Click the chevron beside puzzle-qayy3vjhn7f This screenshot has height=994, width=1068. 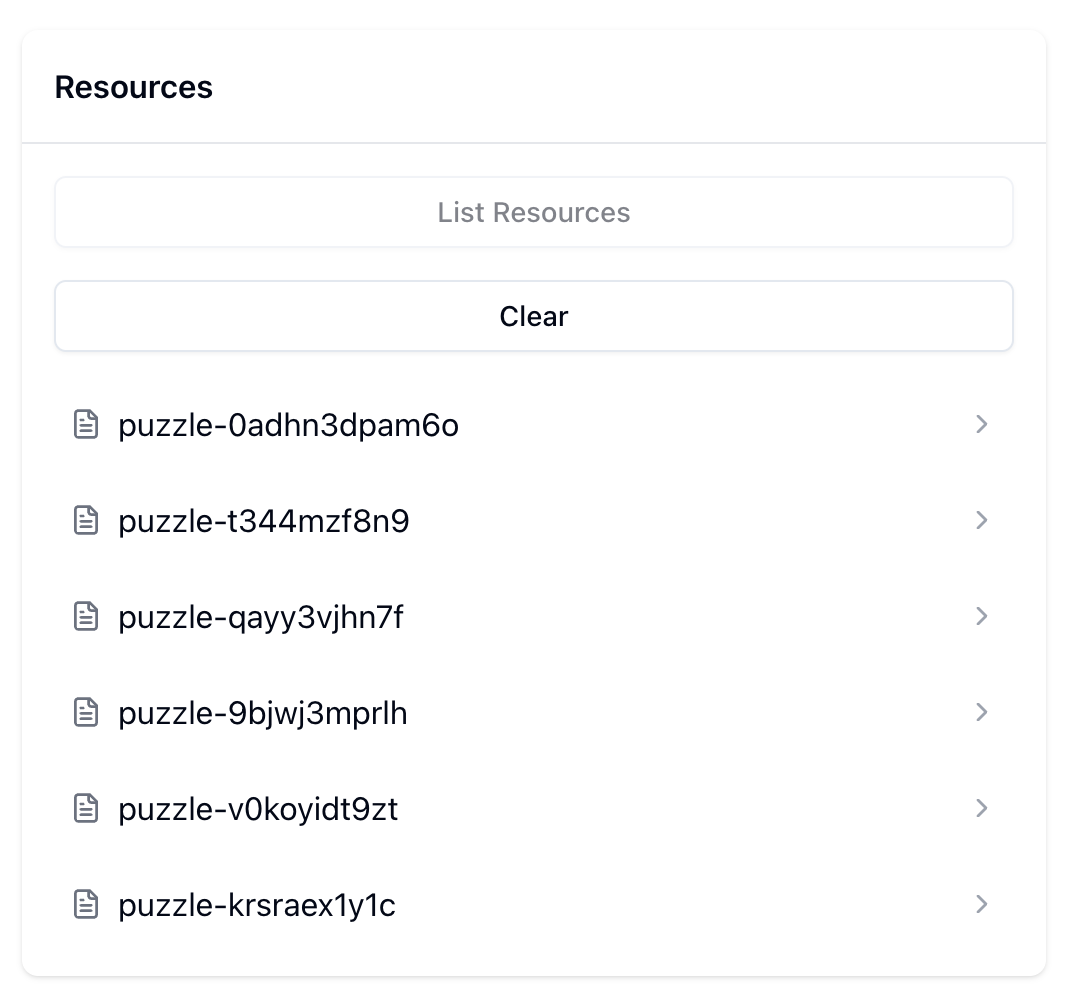(x=981, y=616)
